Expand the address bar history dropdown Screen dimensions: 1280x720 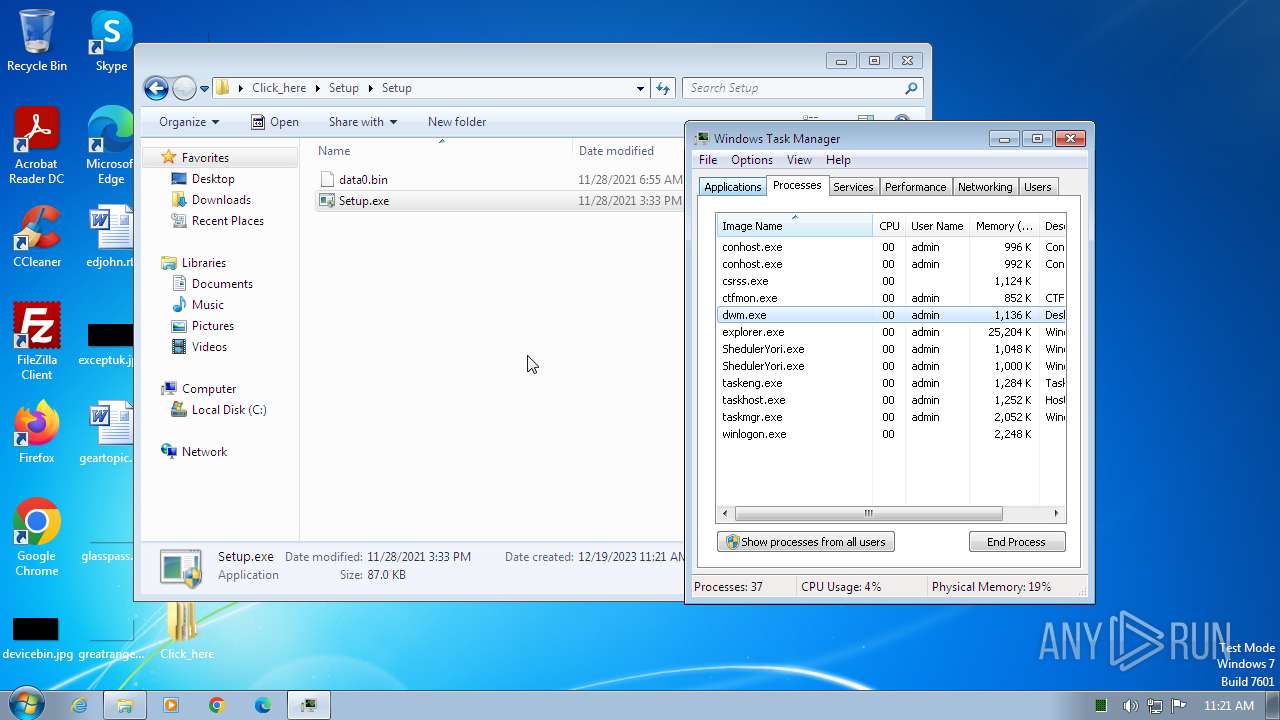(640, 88)
